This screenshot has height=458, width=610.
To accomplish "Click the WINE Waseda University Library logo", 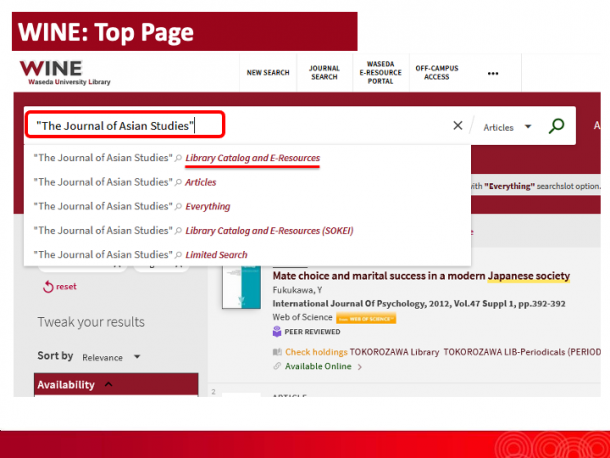I will point(65,73).
